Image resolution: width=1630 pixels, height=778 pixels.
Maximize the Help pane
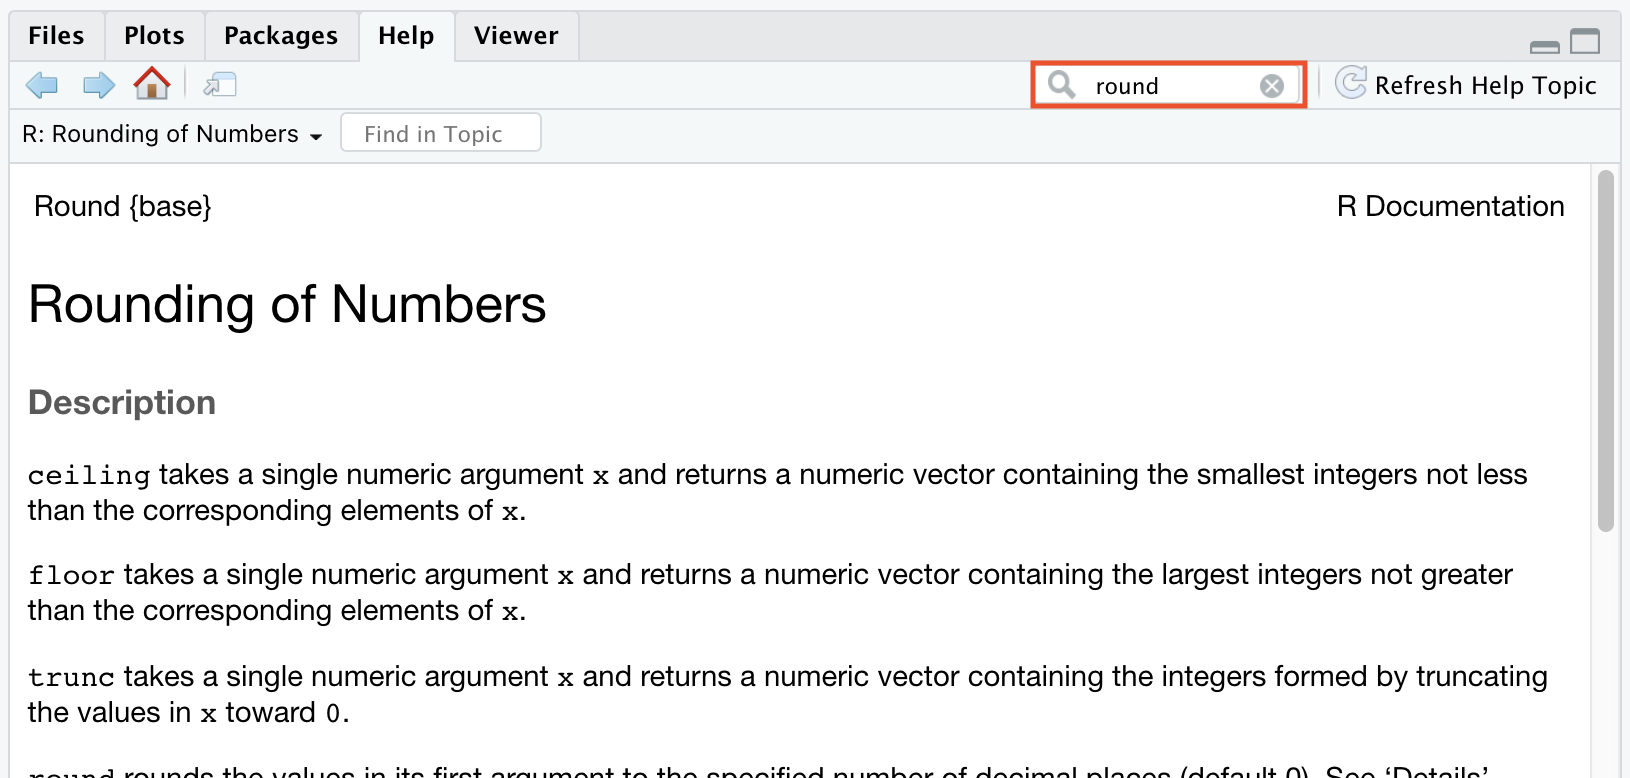click(1585, 41)
